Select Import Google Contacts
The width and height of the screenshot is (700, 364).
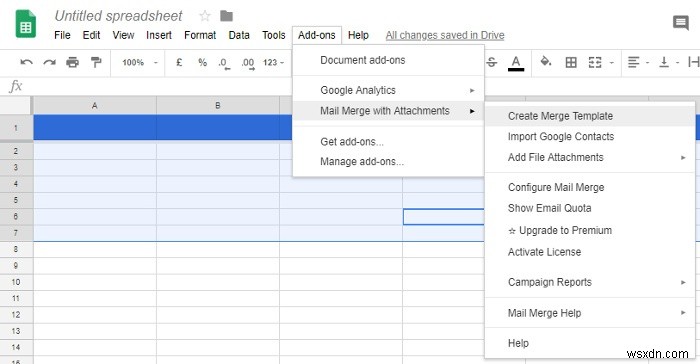coord(590,137)
